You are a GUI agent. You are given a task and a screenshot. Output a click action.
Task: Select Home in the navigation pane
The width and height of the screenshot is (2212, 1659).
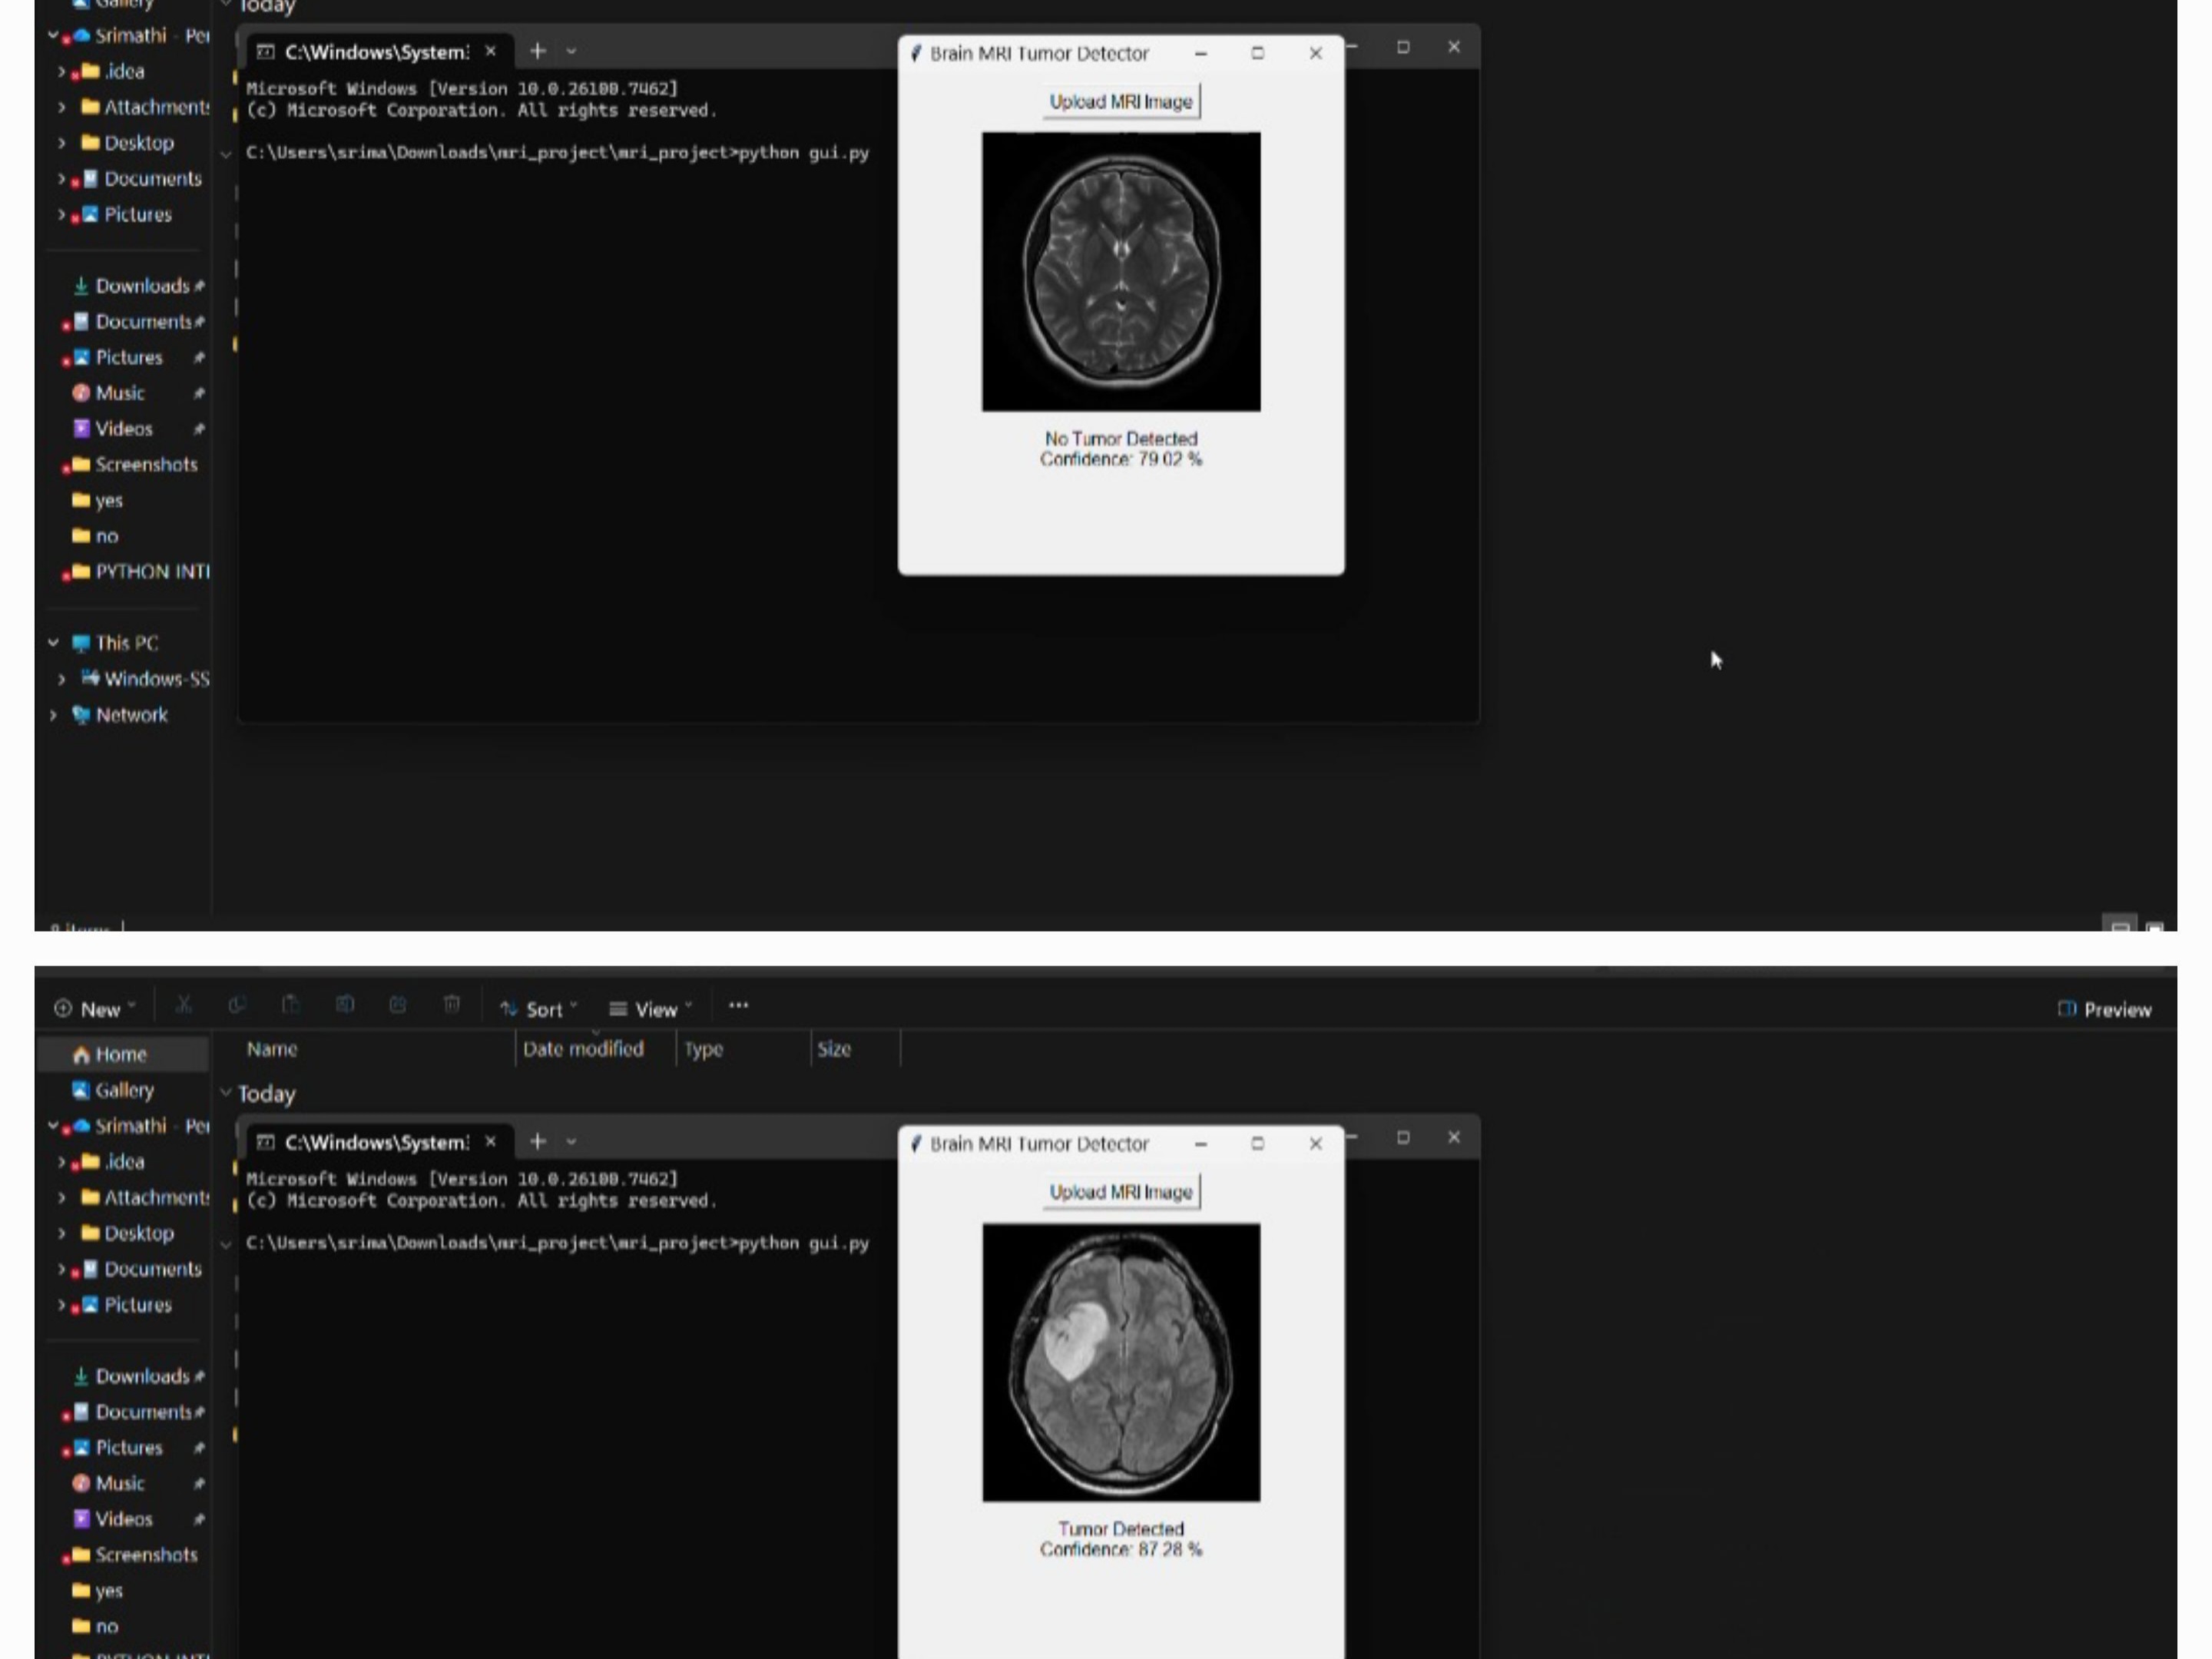click(x=120, y=1054)
